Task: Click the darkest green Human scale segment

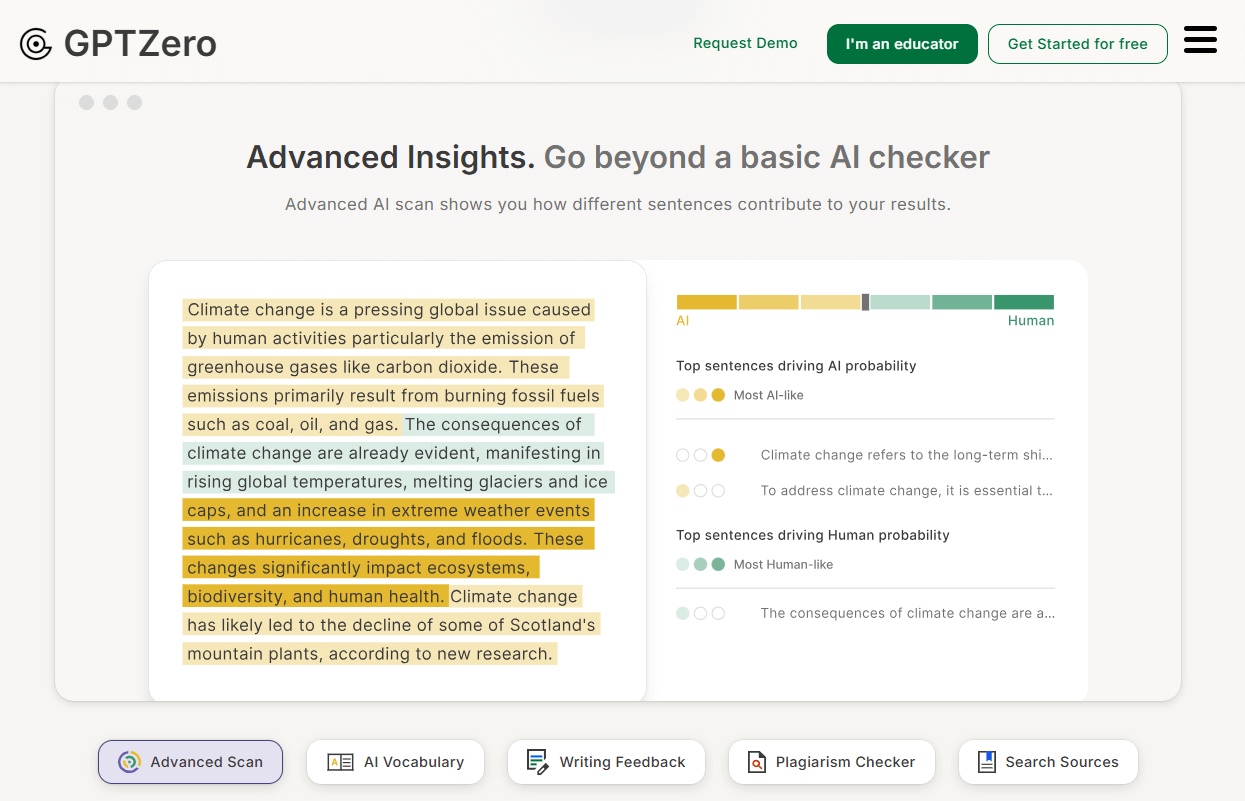Action: point(1024,302)
